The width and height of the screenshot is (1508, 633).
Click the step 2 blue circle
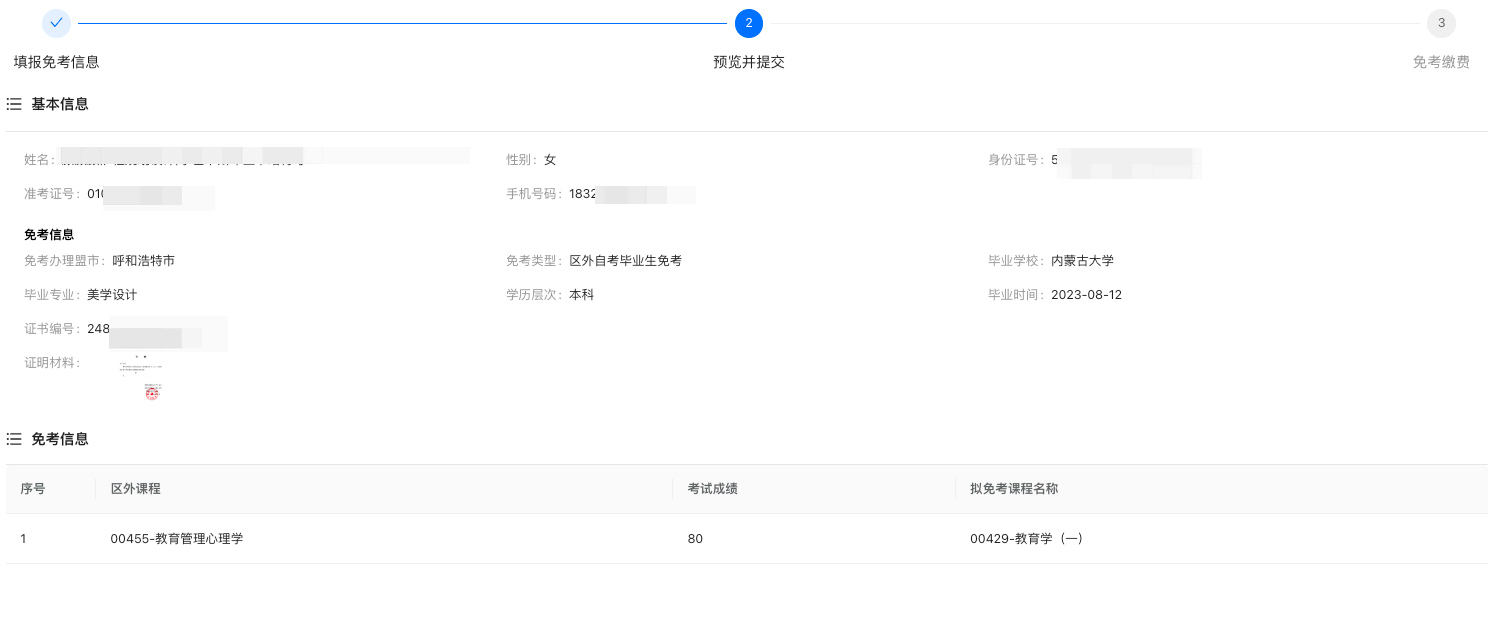point(748,23)
